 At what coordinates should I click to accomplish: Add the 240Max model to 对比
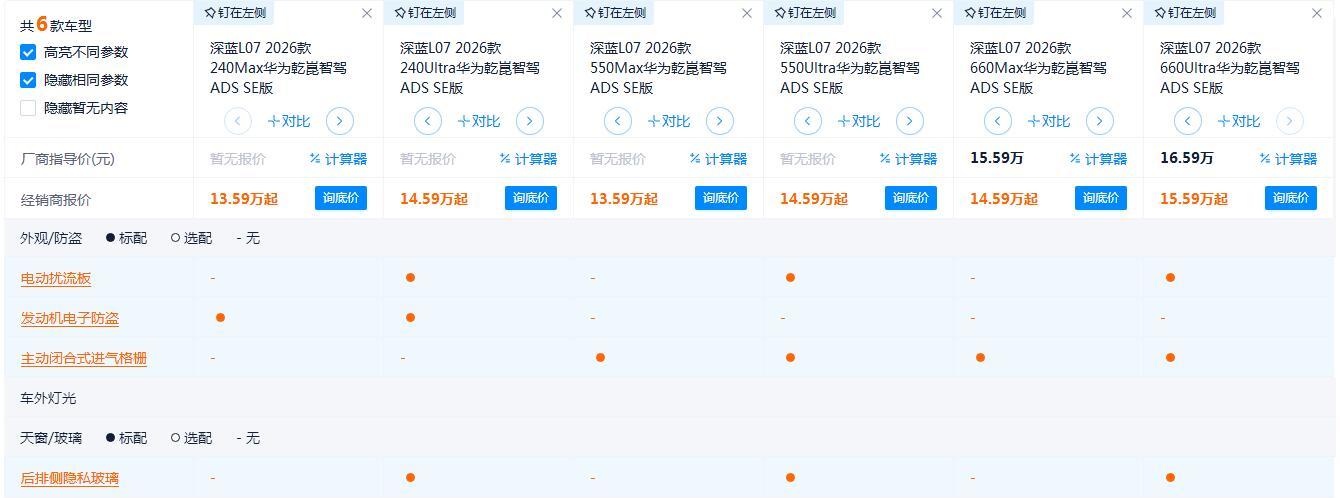[x=289, y=121]
